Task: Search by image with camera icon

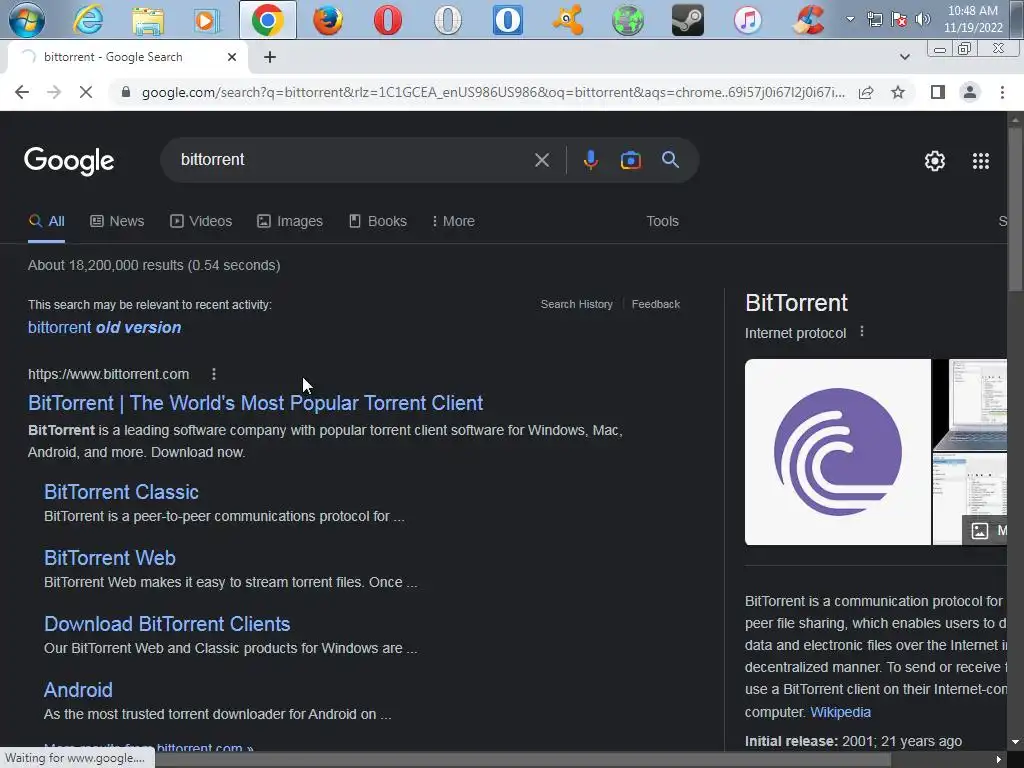Action: coord(630,160)
